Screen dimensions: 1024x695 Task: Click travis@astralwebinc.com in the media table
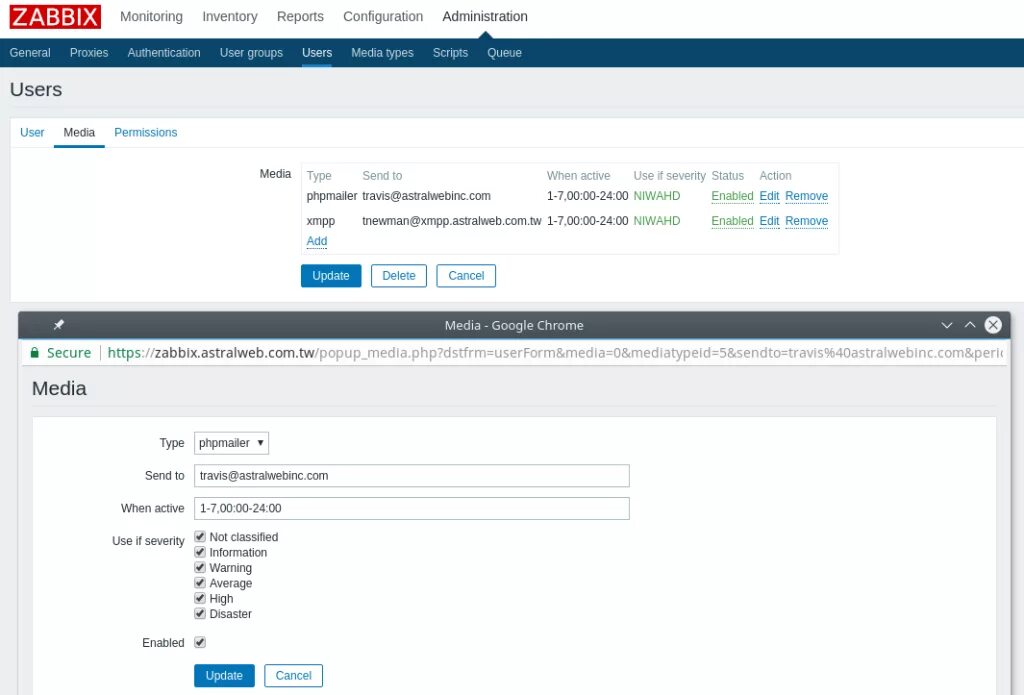[x=426, y=196]
